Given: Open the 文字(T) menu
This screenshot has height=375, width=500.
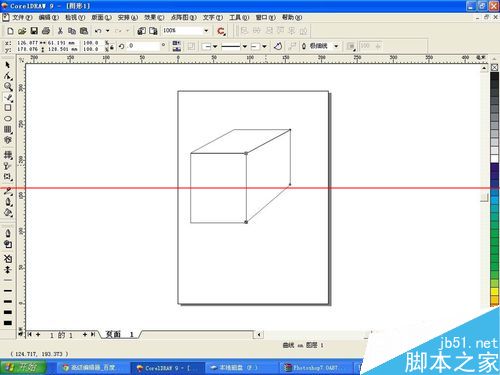Looking at the screenshot, I should (x=213, y=17).
